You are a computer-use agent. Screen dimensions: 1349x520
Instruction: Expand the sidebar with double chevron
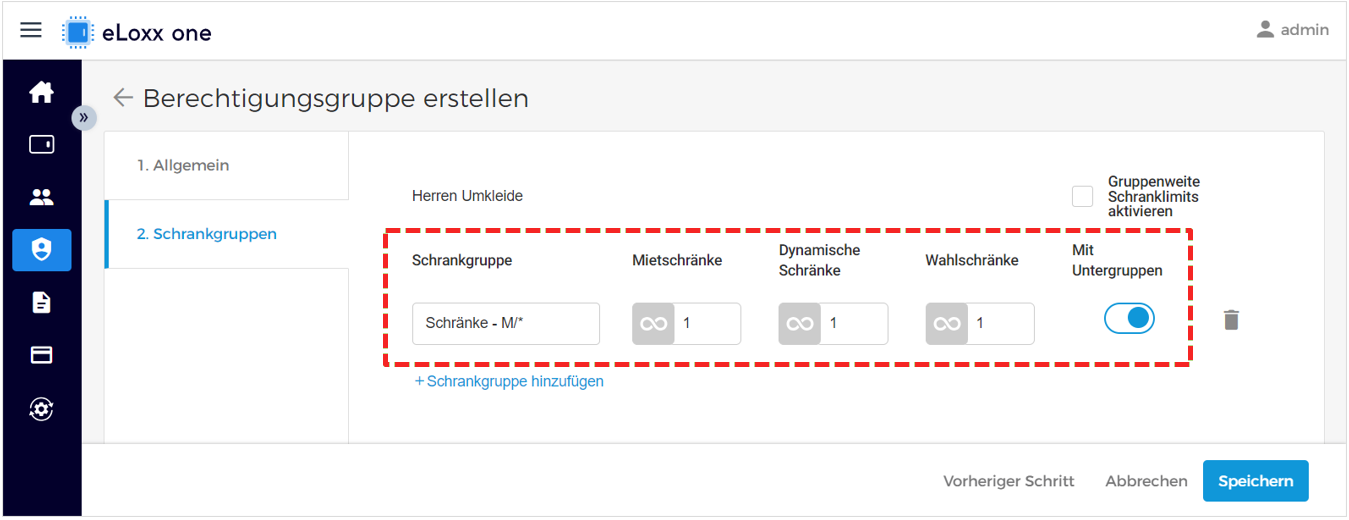[83, 118]
